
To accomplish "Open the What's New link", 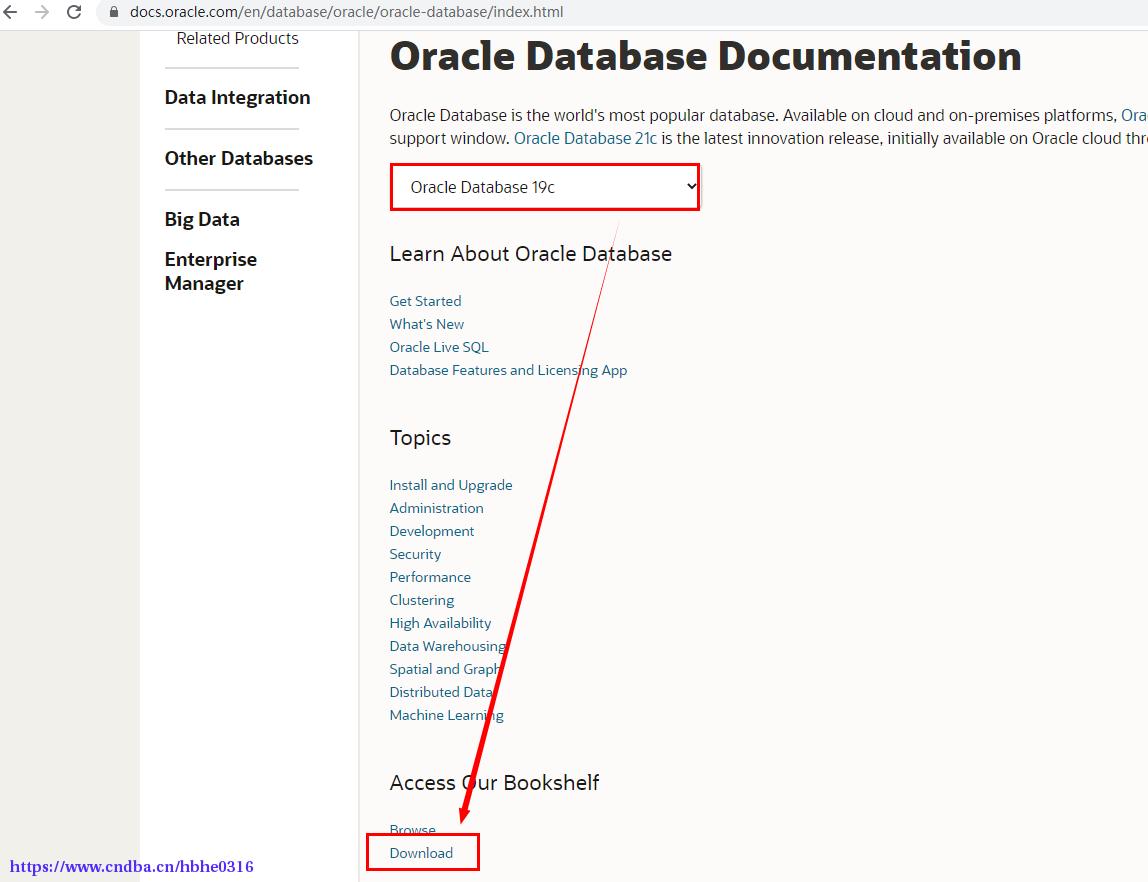I will pos(427,324).
